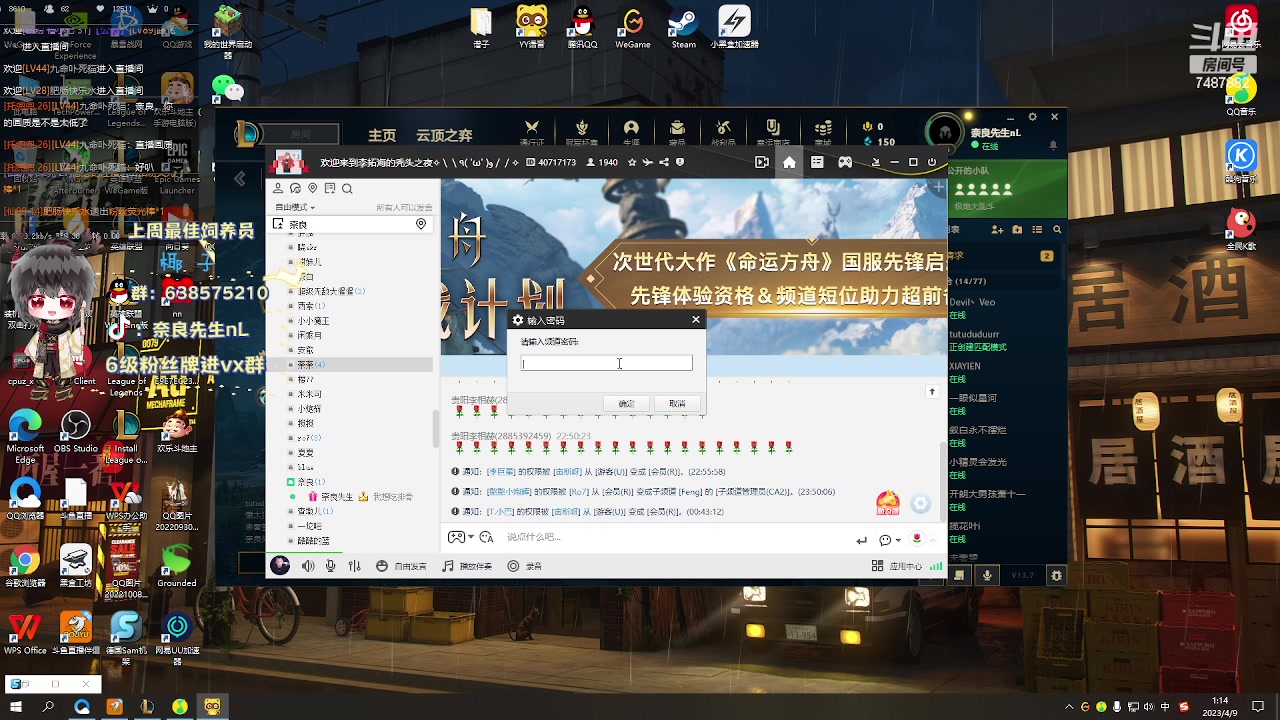Click friend XIAYIEN in League list
This screenshot has width=1280, height=720.
pos(966,367)
